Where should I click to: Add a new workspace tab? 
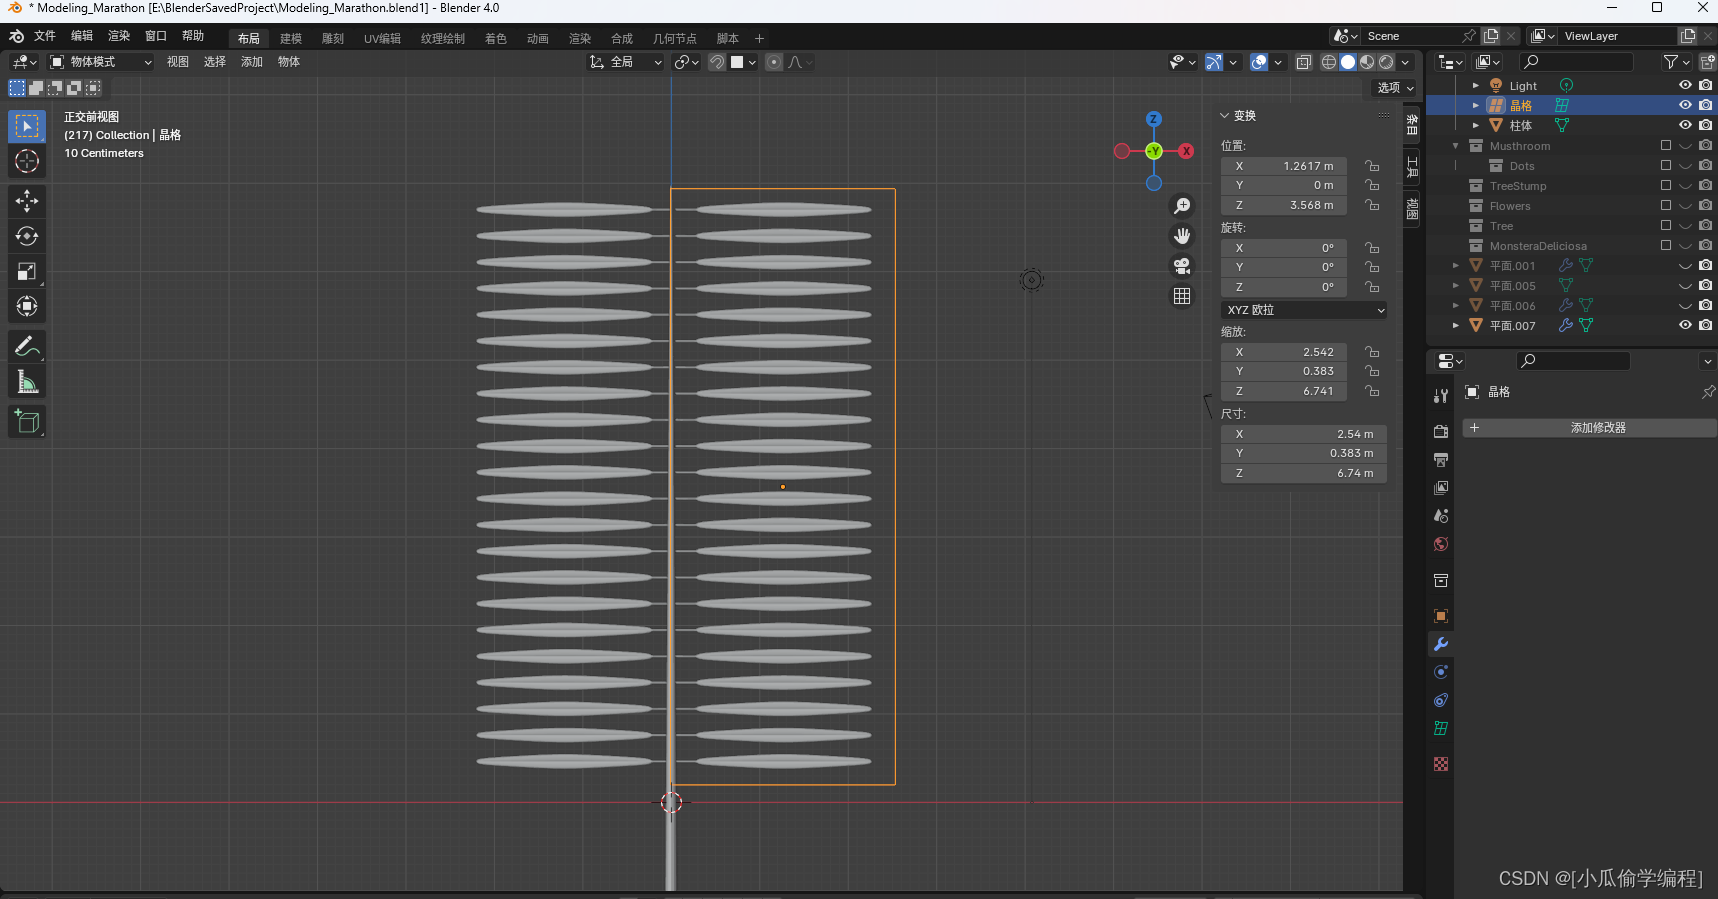click(759, 39)
